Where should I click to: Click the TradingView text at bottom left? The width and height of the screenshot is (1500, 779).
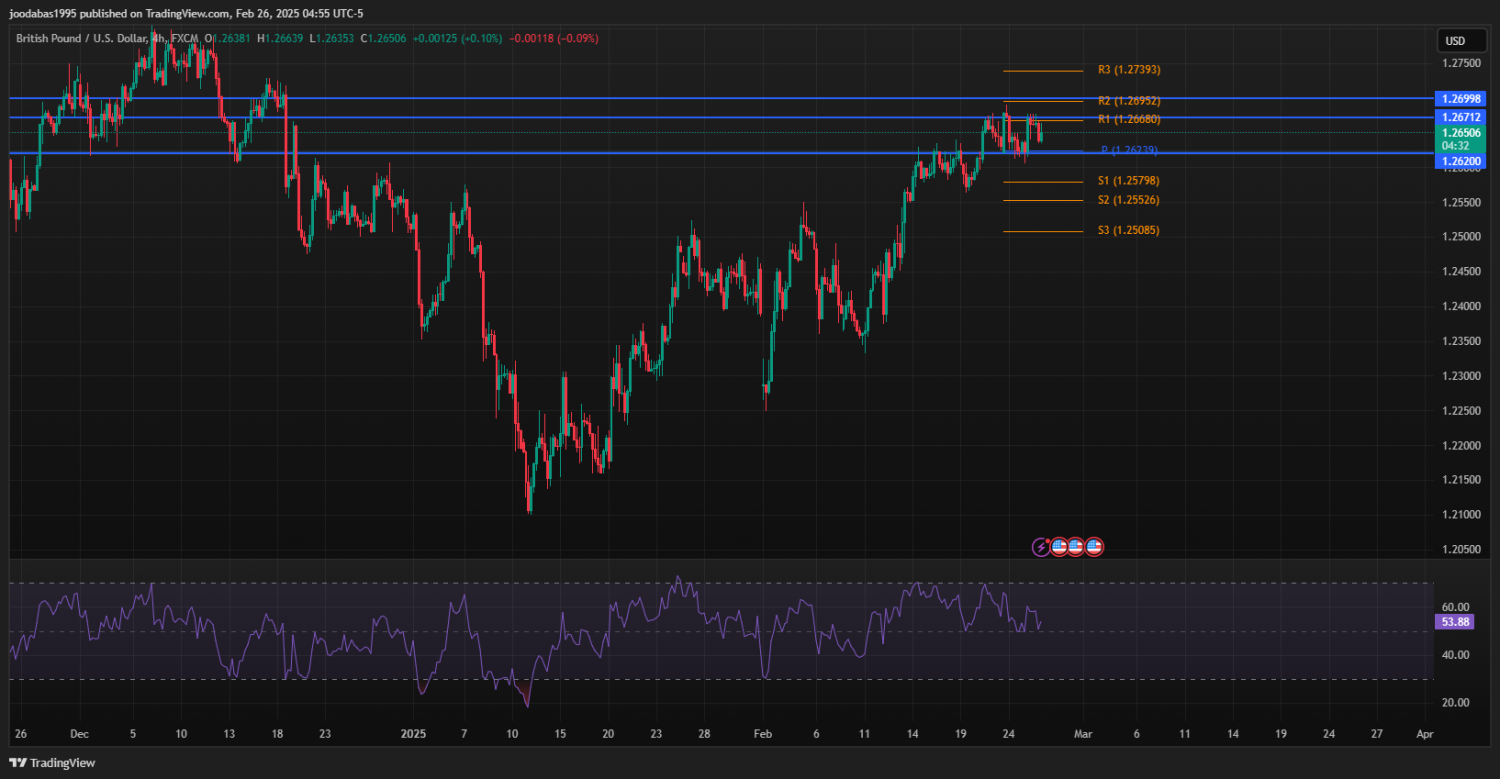point(63,763)
